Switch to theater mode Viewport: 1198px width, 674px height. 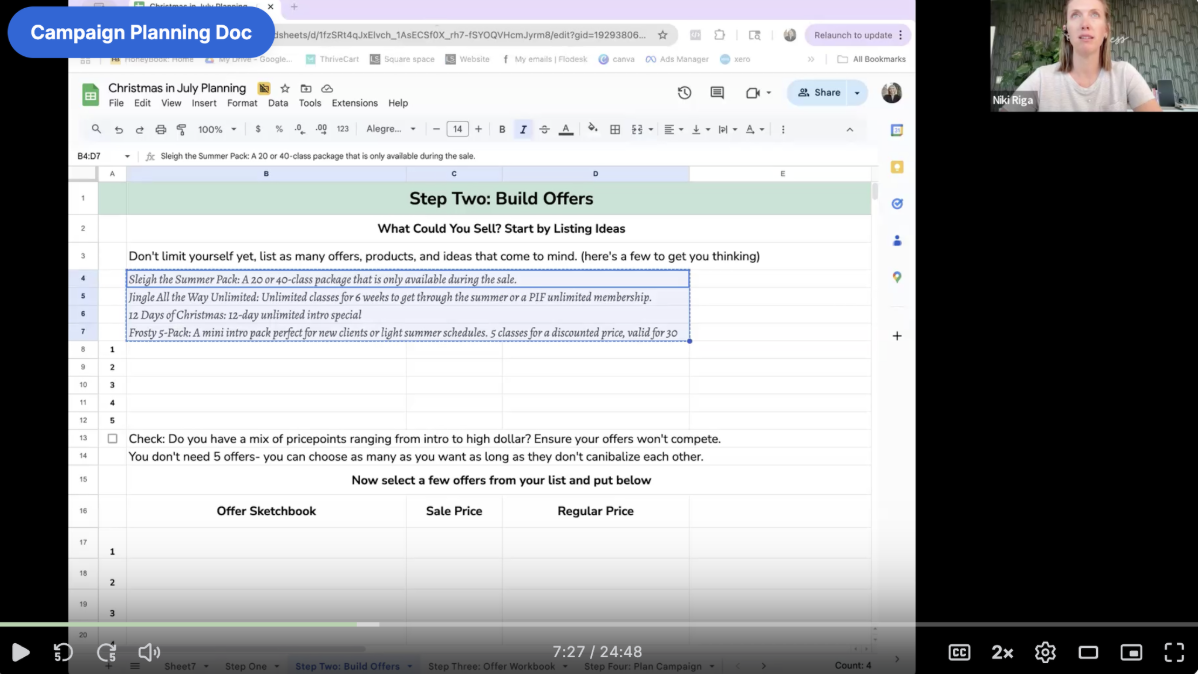(1088, 652)
